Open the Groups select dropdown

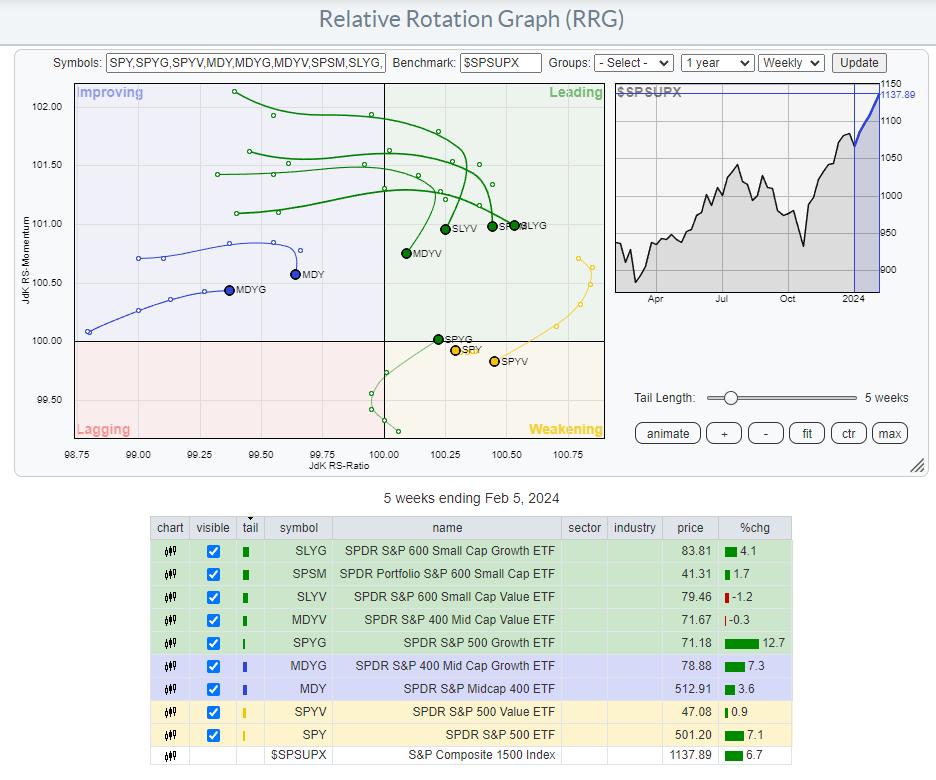point(634,62)
